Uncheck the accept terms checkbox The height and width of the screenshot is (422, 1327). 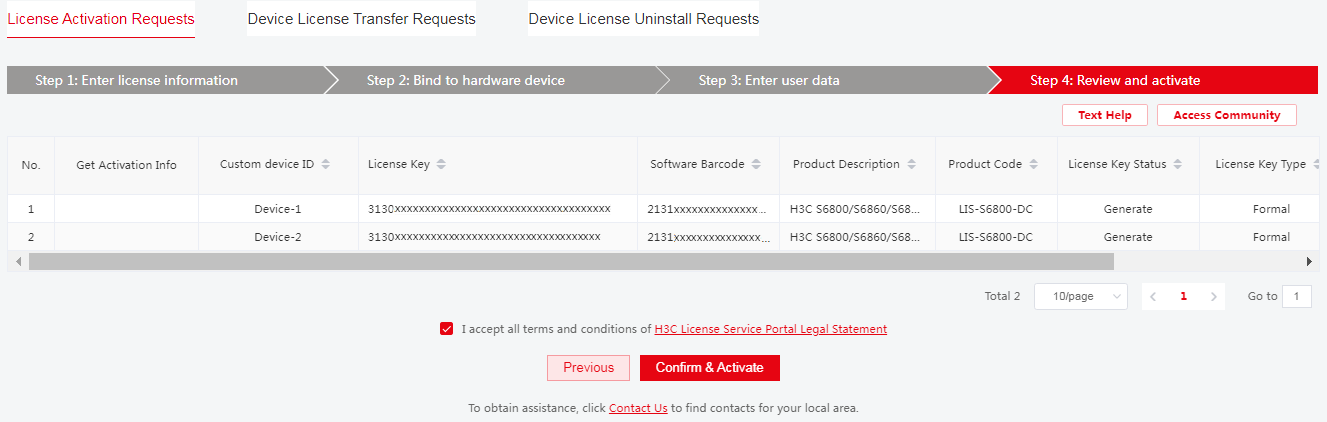(446, 329)
